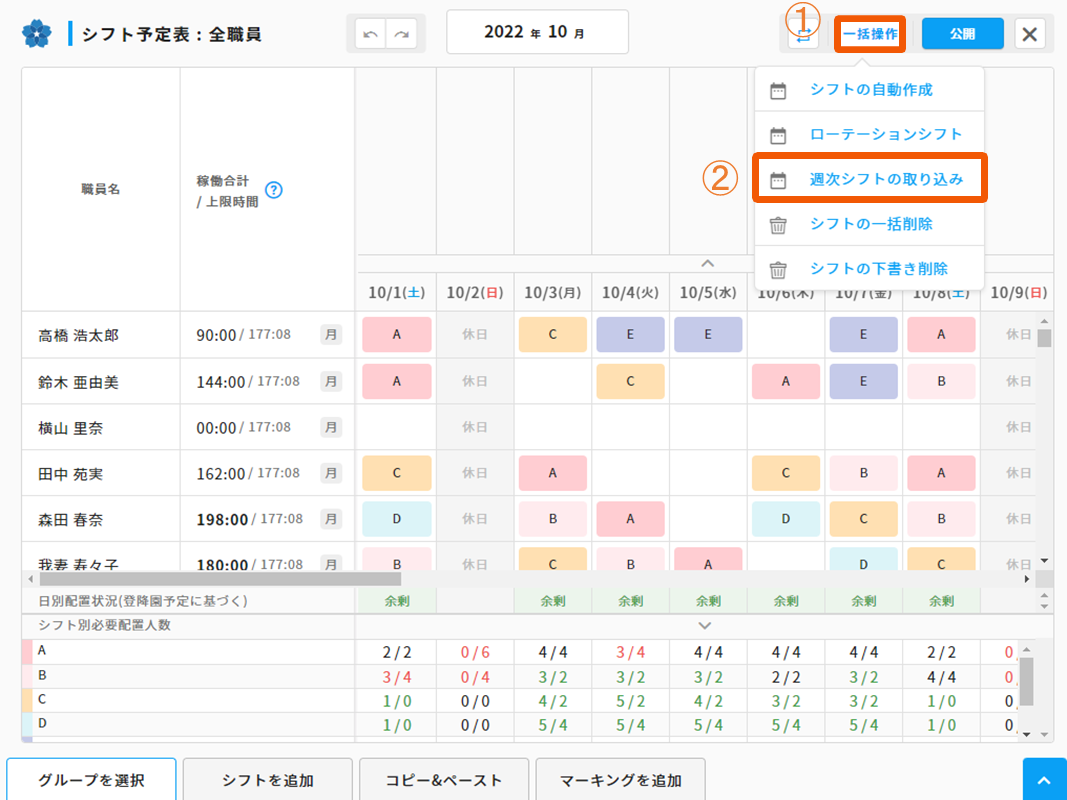Click the undo arrow icon
The width and height of the screenshot is (1067, 800).
coord(371,34)
